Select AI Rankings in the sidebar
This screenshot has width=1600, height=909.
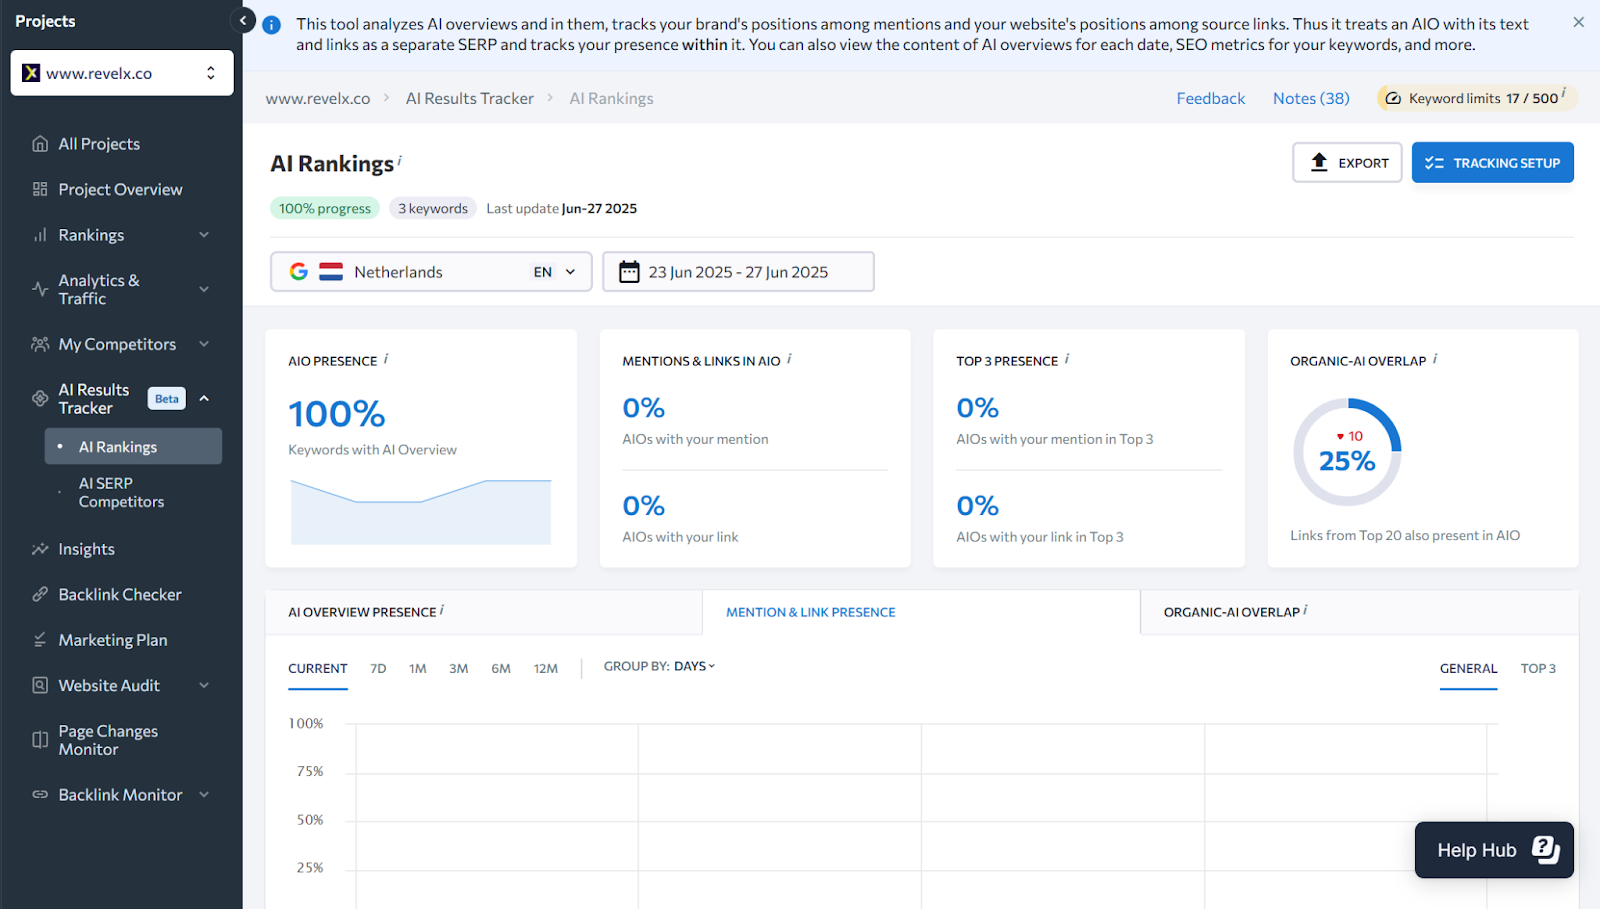pyautogui.click(x=133, y=447)
